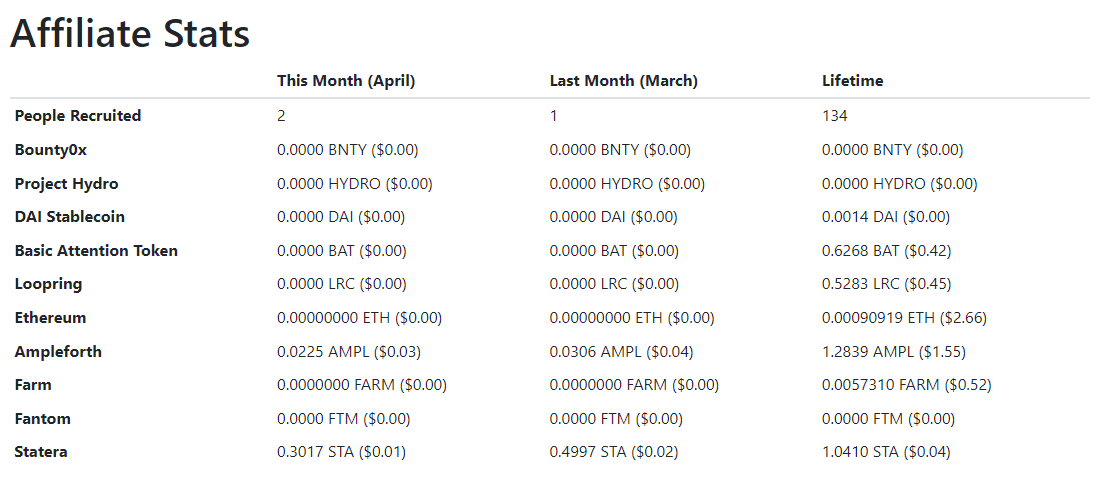Select the April 0.0225 AMPL value
Viewport: 1103px width, 485px height.
349,352
